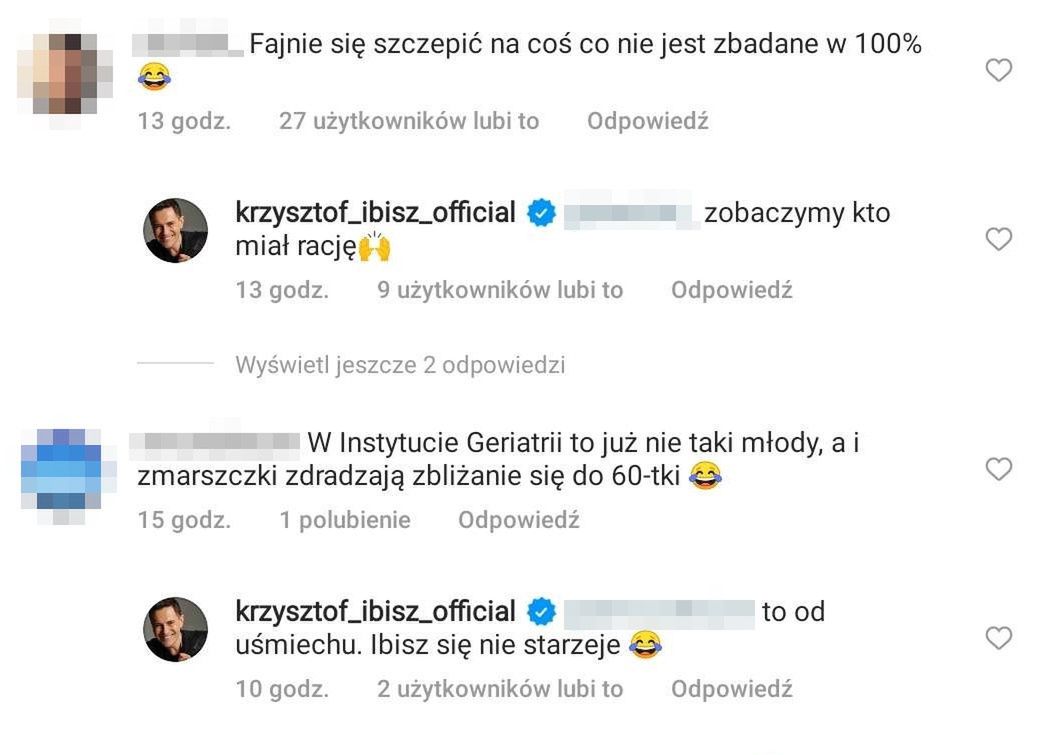This screenshot has width=1049, height=755.
Task: Open the "27 użytkowników lubi to" likes list
Action: 409,121
